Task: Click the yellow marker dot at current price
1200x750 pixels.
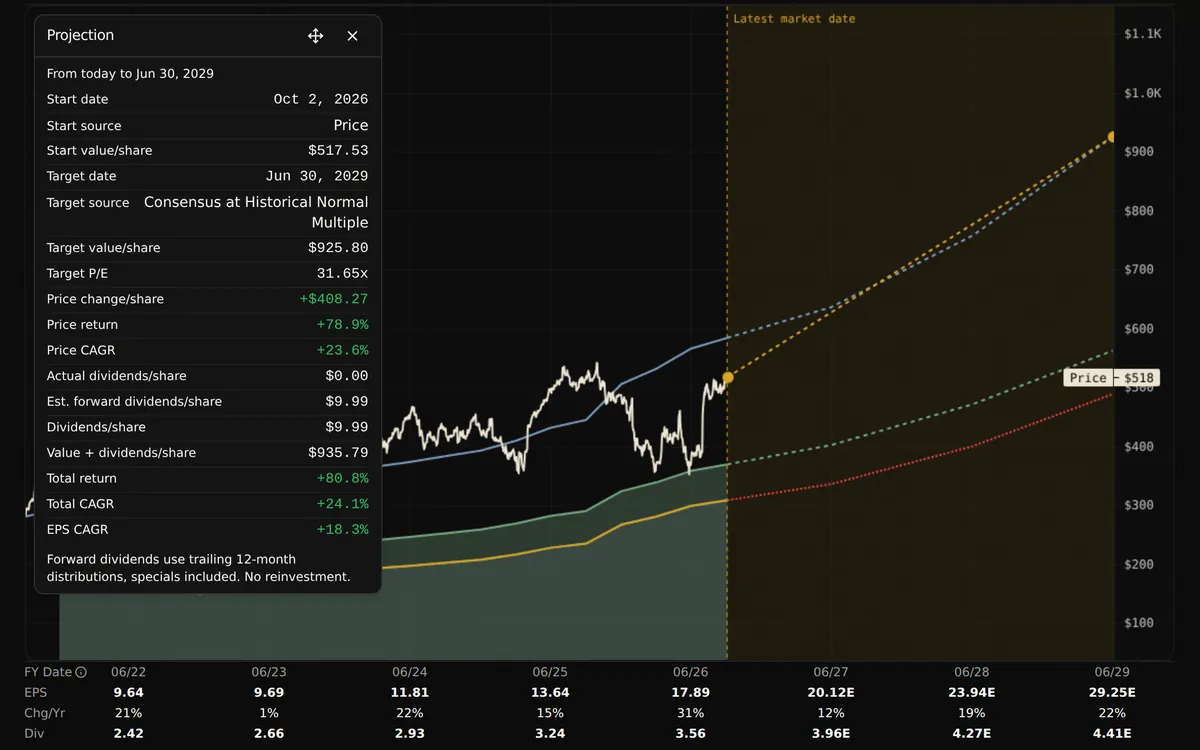Action: [x=728, y=377]
